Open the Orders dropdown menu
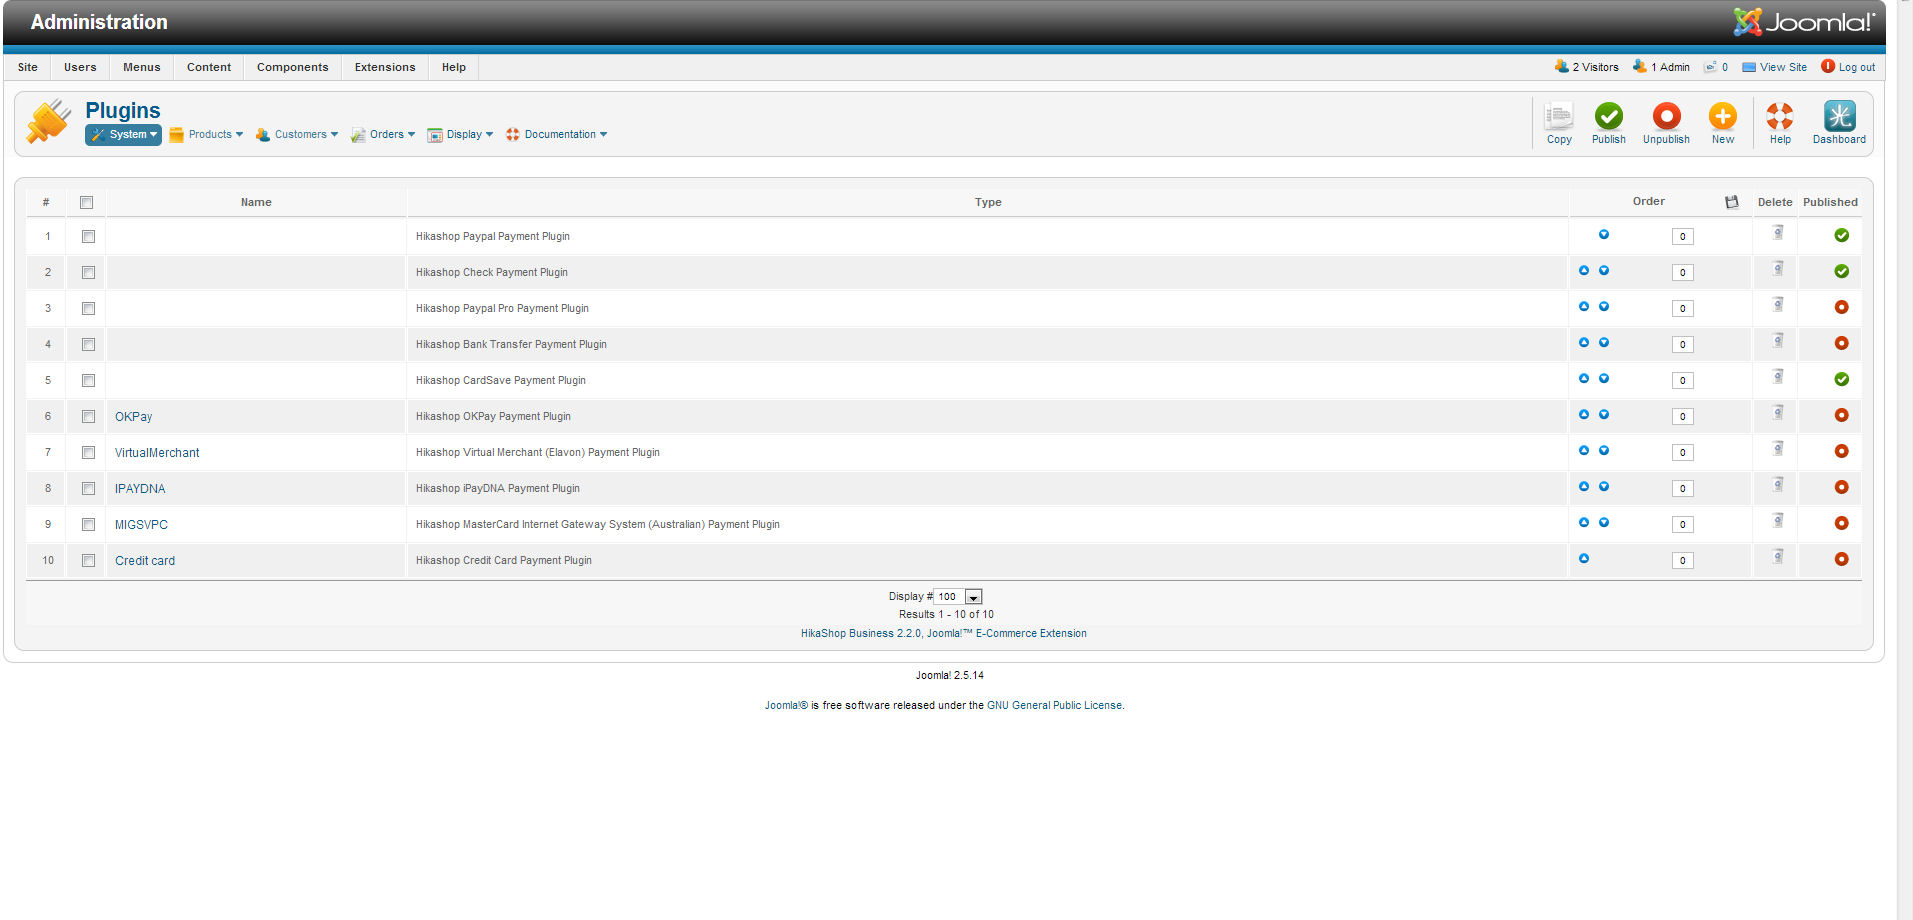 coord(383,135)
